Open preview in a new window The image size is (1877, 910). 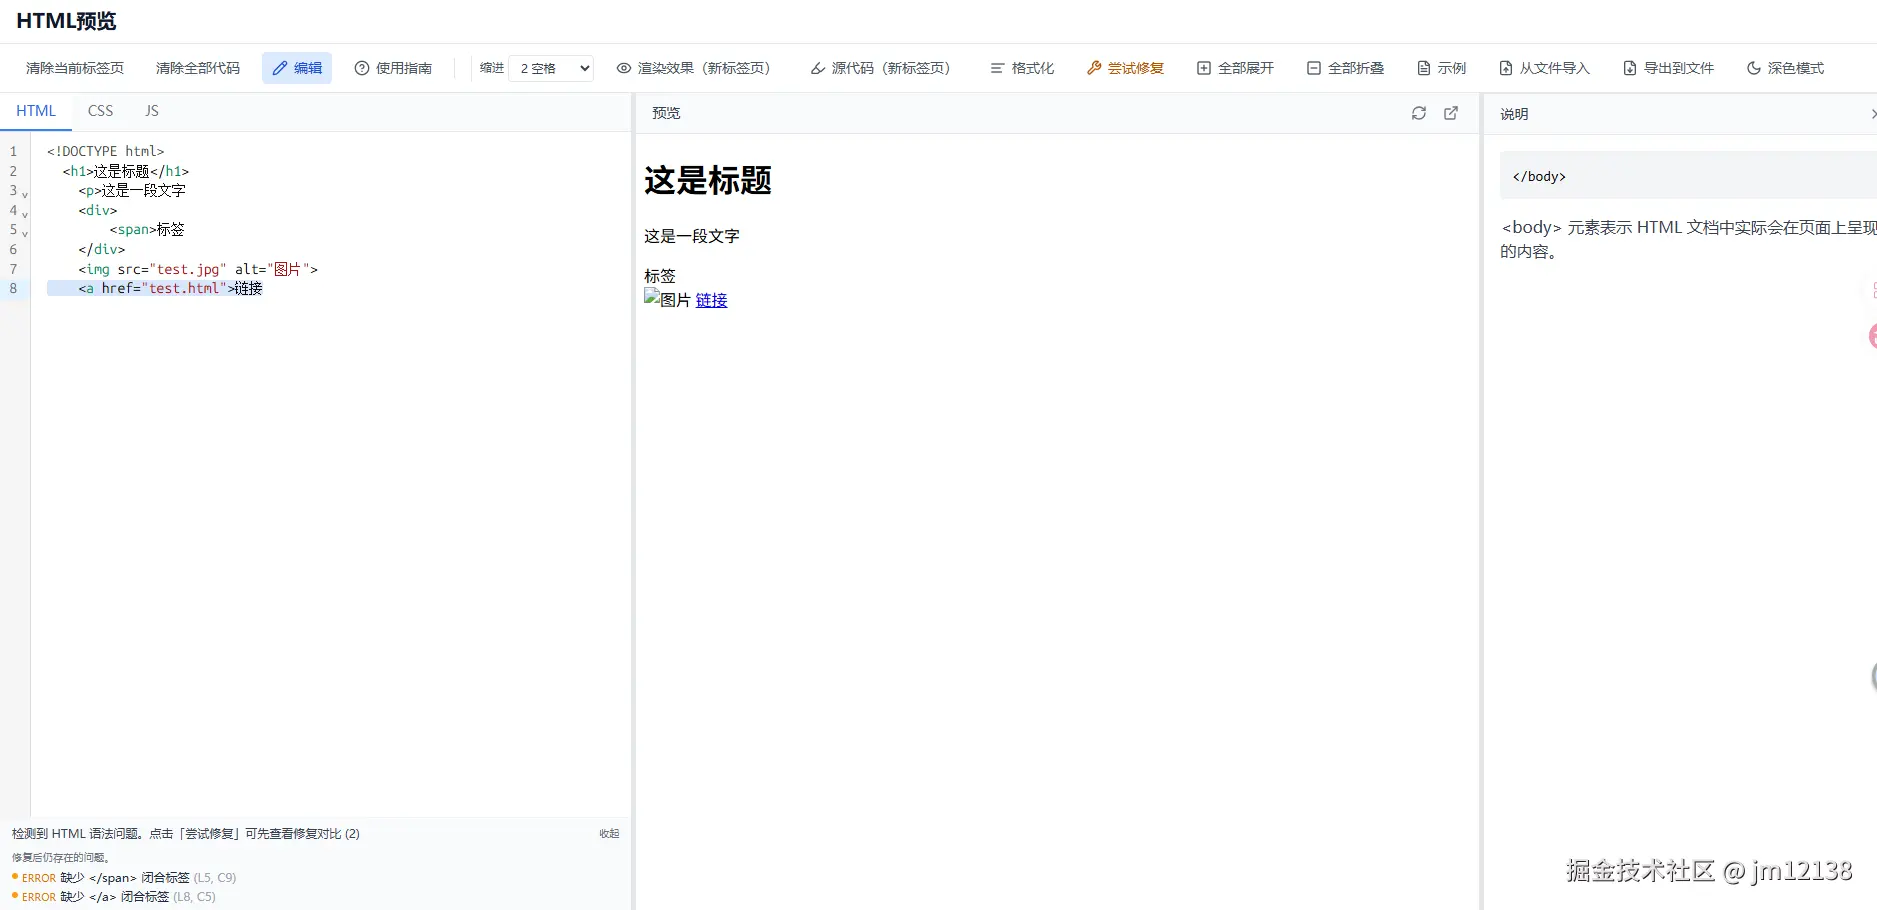(x=1451, y=113)
